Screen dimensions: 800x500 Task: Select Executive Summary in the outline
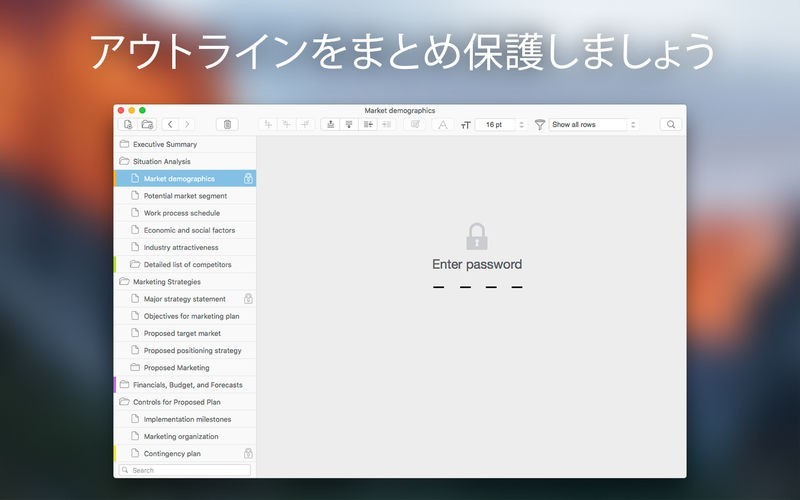tap(164, 144)
